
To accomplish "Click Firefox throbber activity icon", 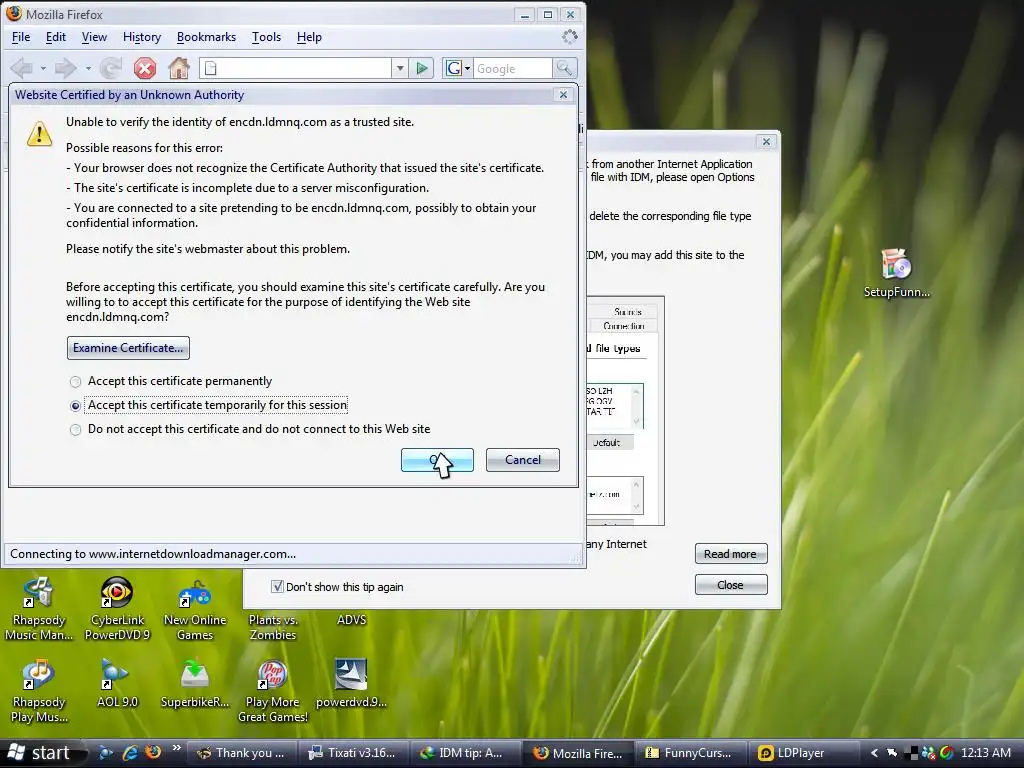I will (x=569, y=37).
